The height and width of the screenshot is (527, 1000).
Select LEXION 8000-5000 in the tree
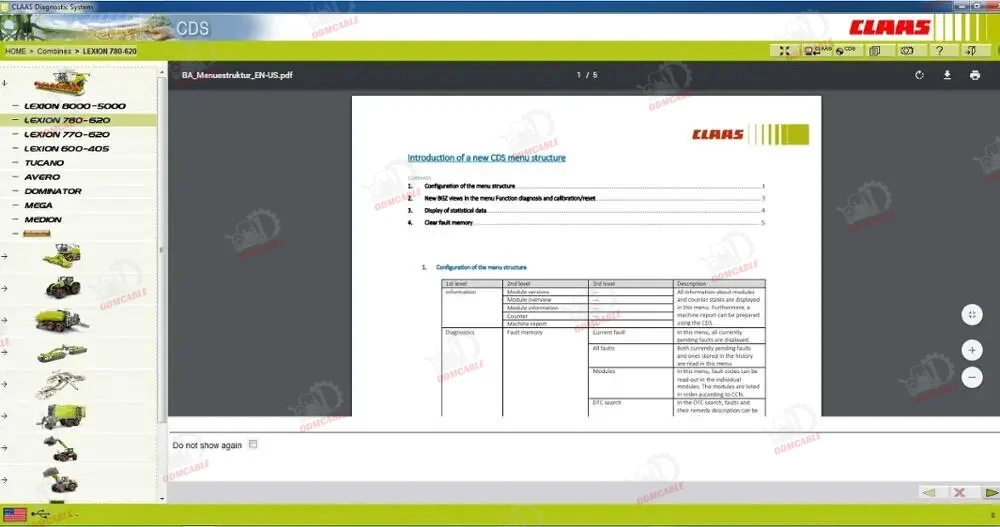[x=75, y=106]
